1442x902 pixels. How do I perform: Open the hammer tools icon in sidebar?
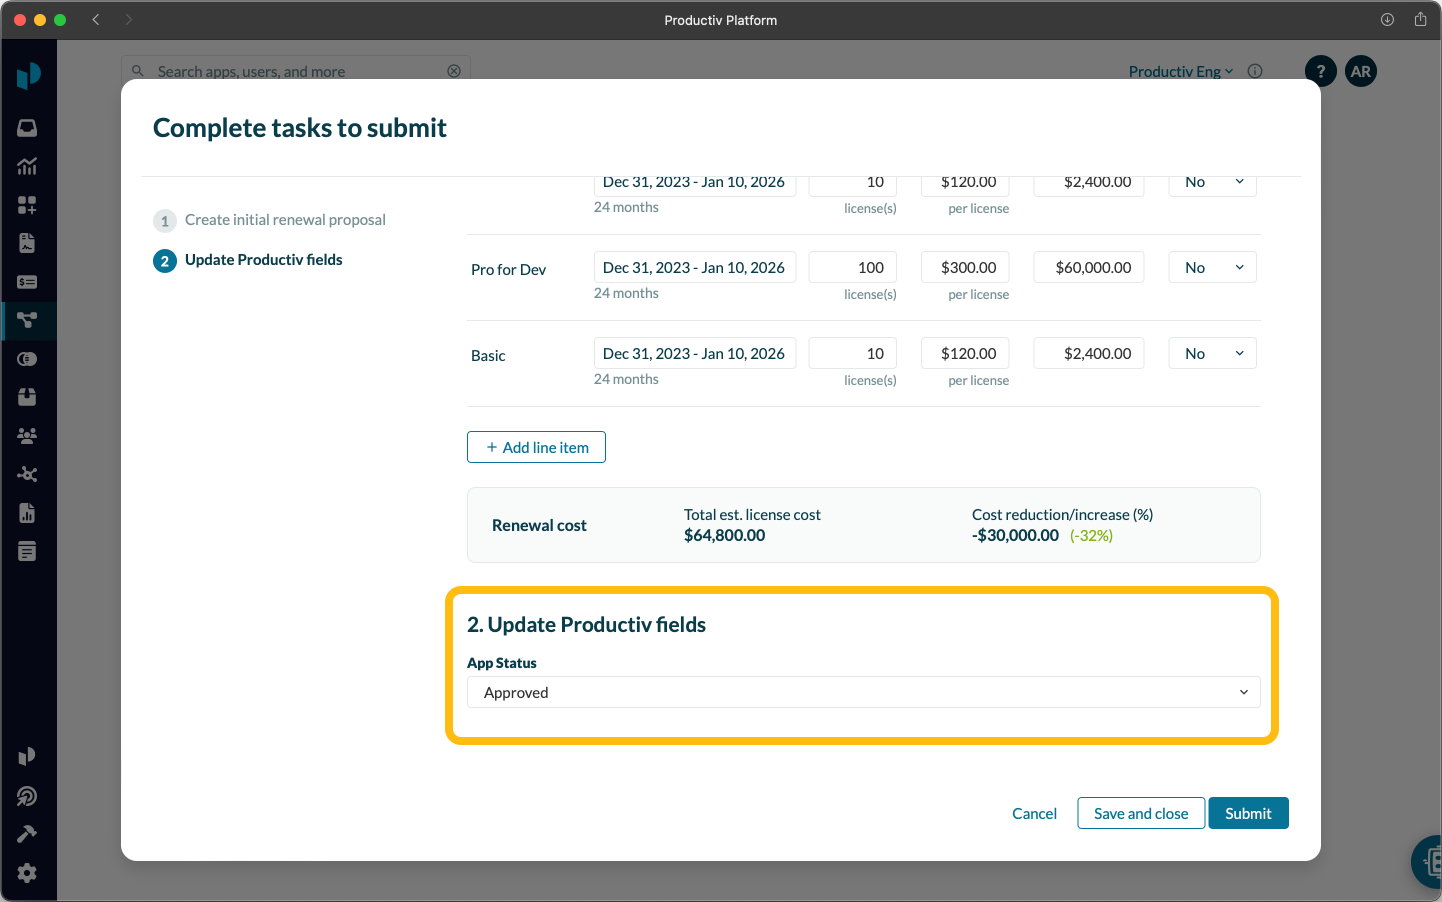click(27, 834)
